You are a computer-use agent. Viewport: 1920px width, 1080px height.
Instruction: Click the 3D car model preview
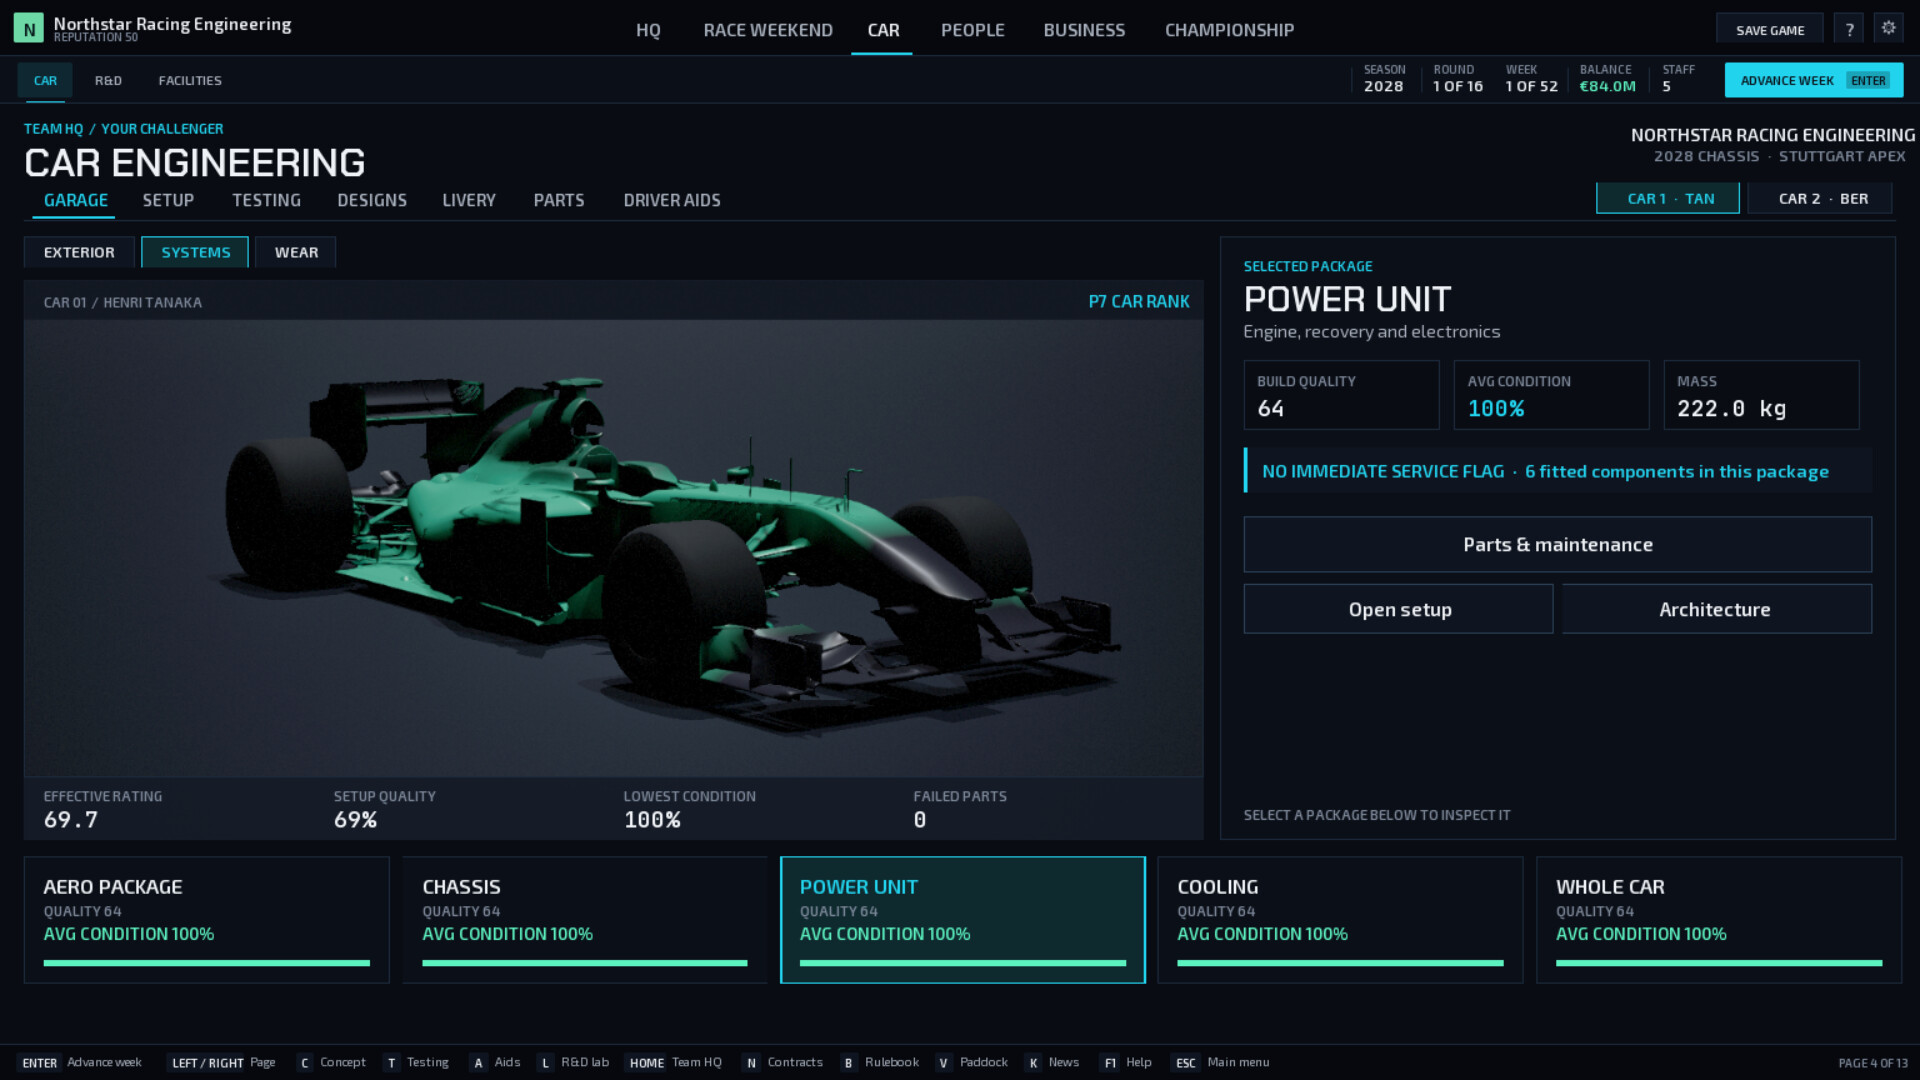(614, 548)
